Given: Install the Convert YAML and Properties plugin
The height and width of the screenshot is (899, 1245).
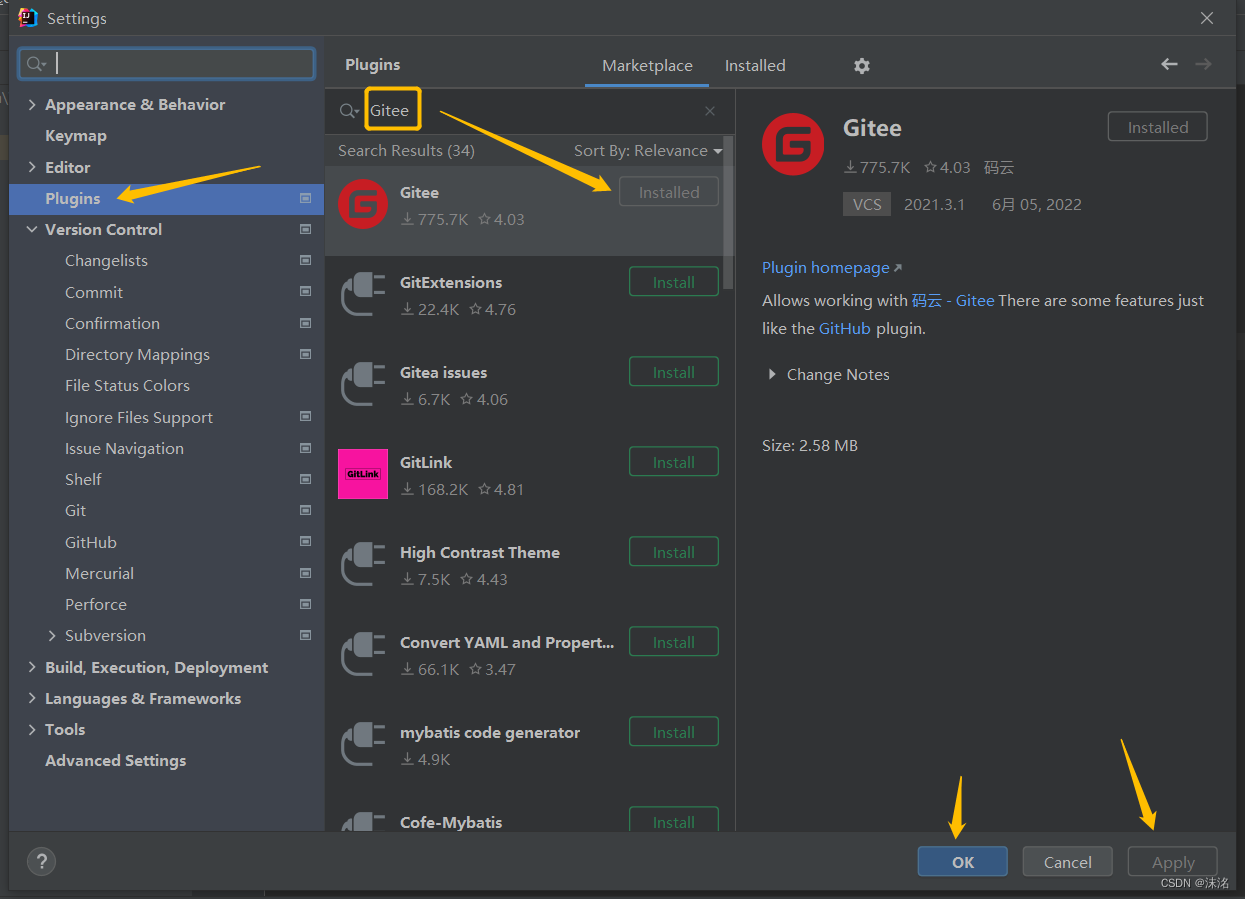Looking at the screenshot, I should [x=674, y=642].
